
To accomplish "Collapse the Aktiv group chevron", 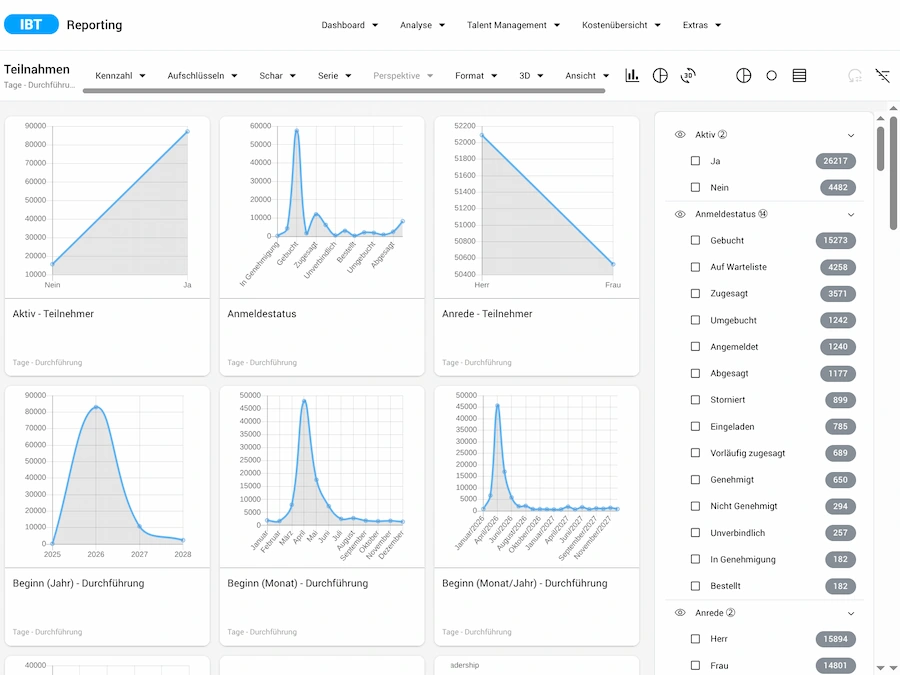I will [x=851, y=135].
